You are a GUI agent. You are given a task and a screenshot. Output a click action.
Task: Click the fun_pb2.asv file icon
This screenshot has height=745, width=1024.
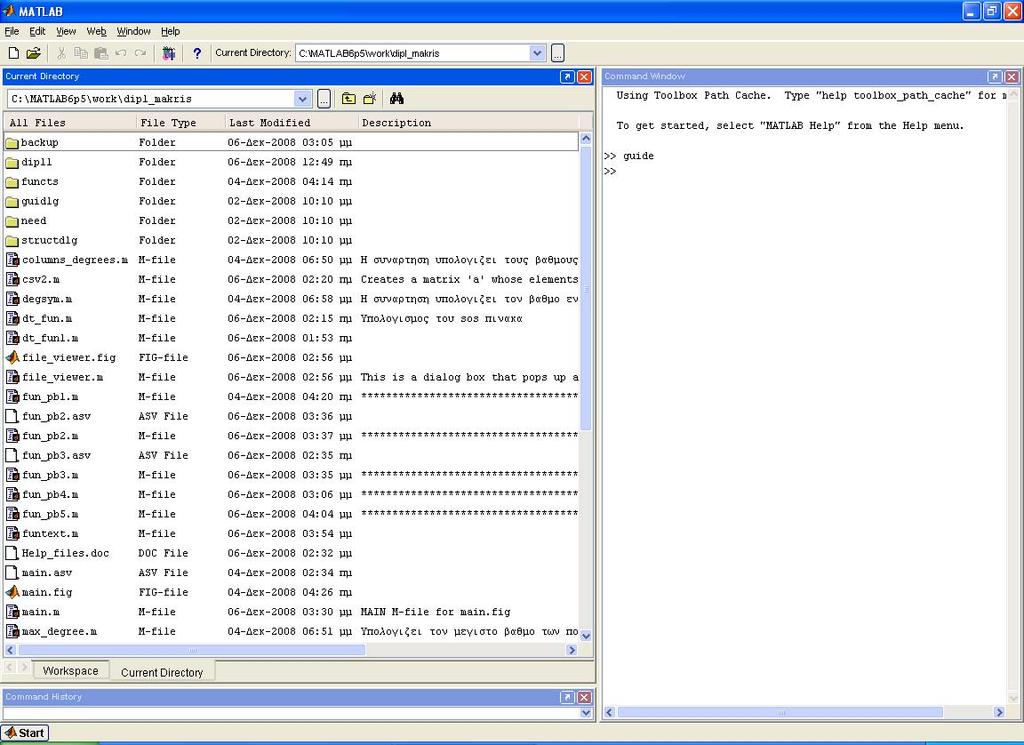[x=12, y=416]
